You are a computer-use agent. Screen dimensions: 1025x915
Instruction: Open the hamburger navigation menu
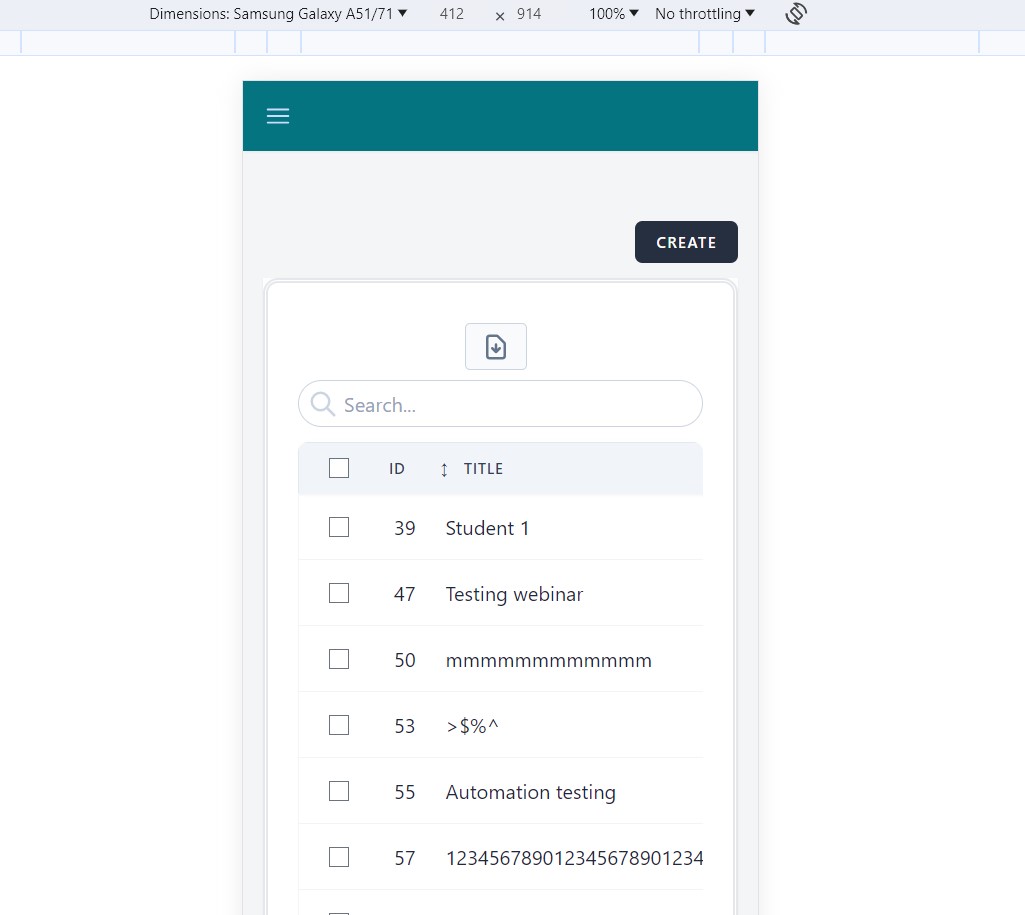[278, 116]
